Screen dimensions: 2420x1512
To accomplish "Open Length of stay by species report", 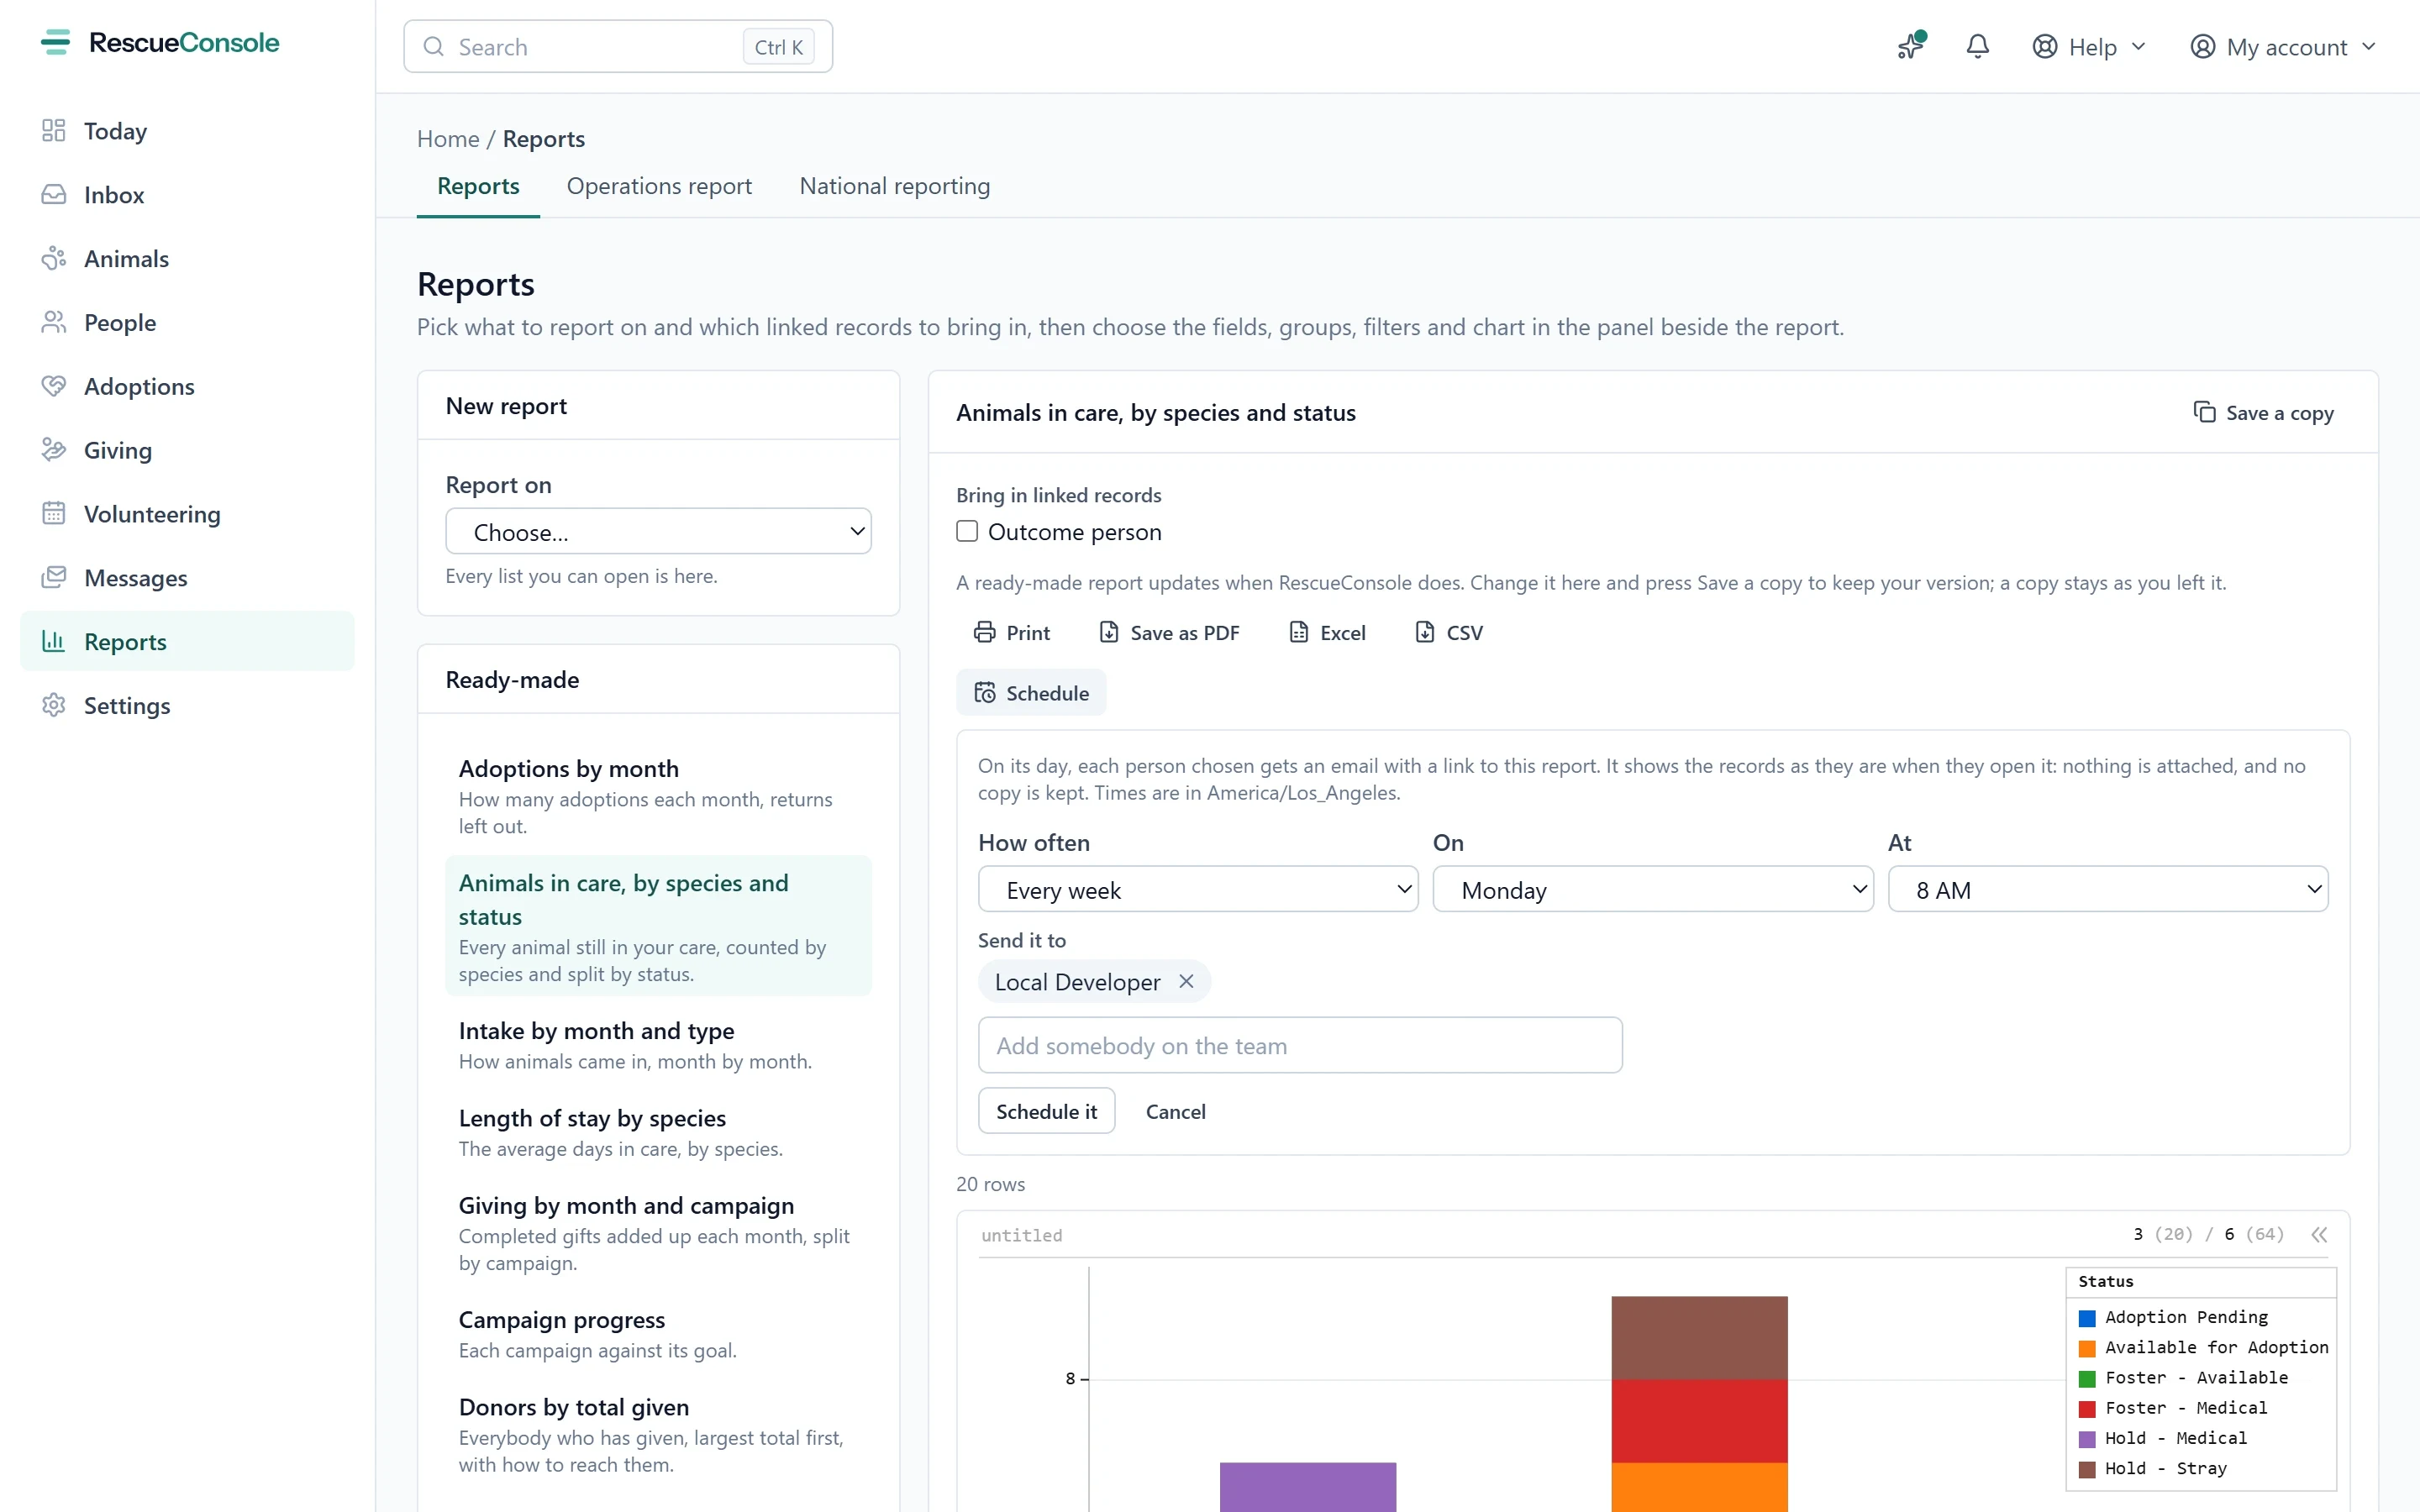I will 658,1132.
